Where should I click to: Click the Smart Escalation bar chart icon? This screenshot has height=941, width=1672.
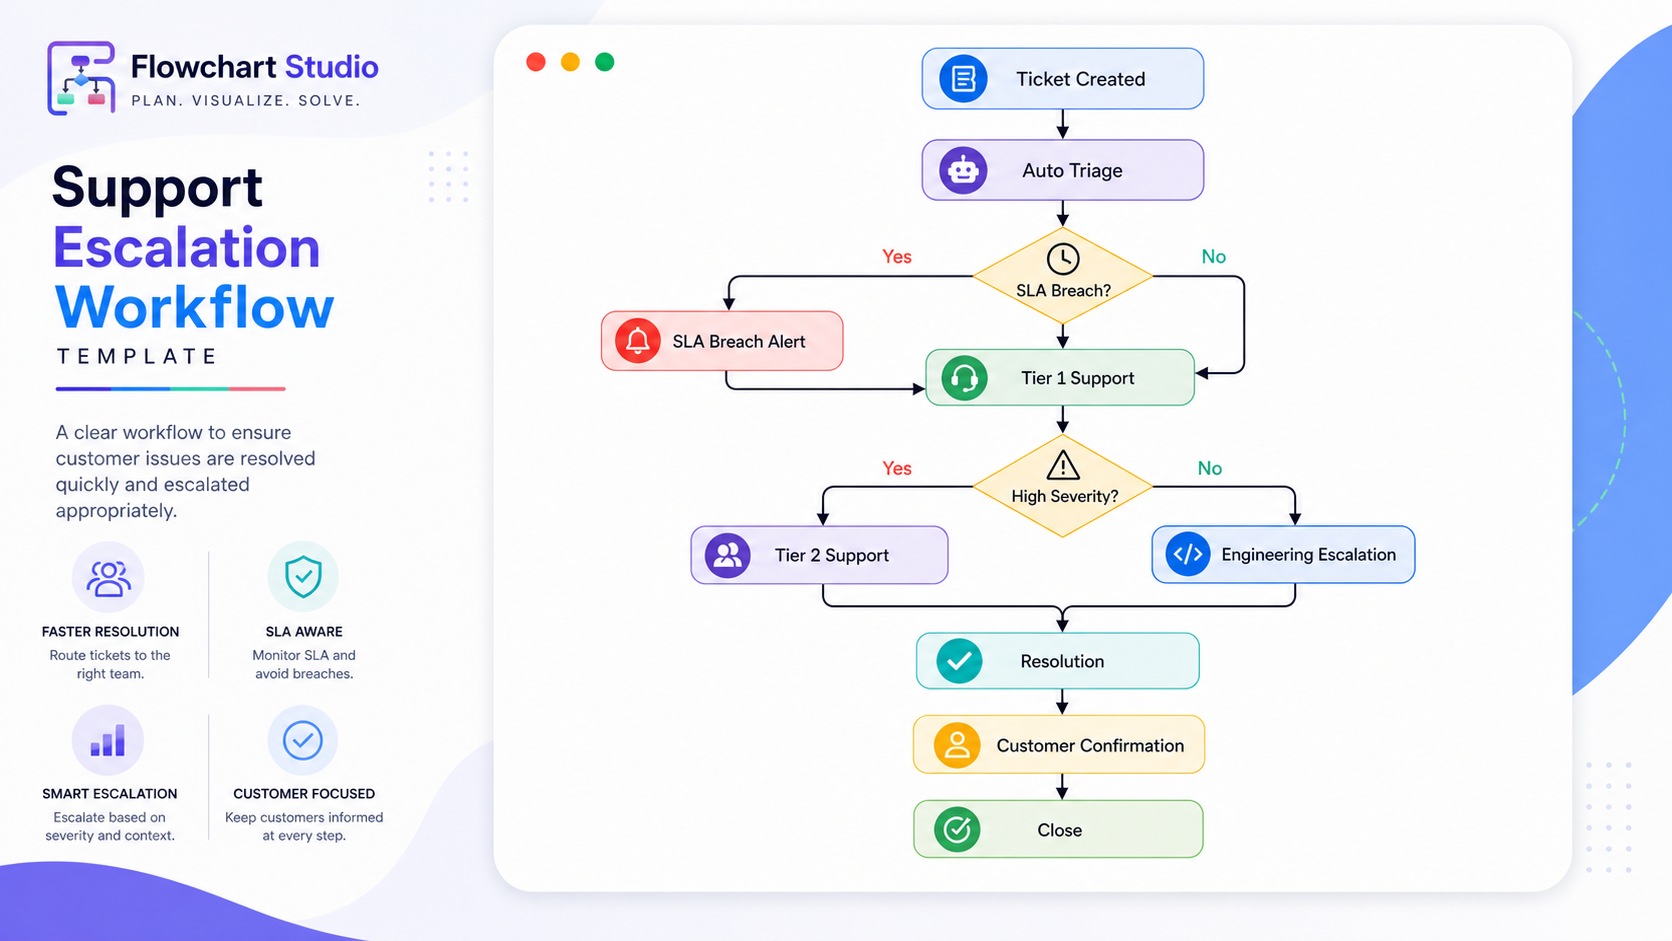pos(108,740)
